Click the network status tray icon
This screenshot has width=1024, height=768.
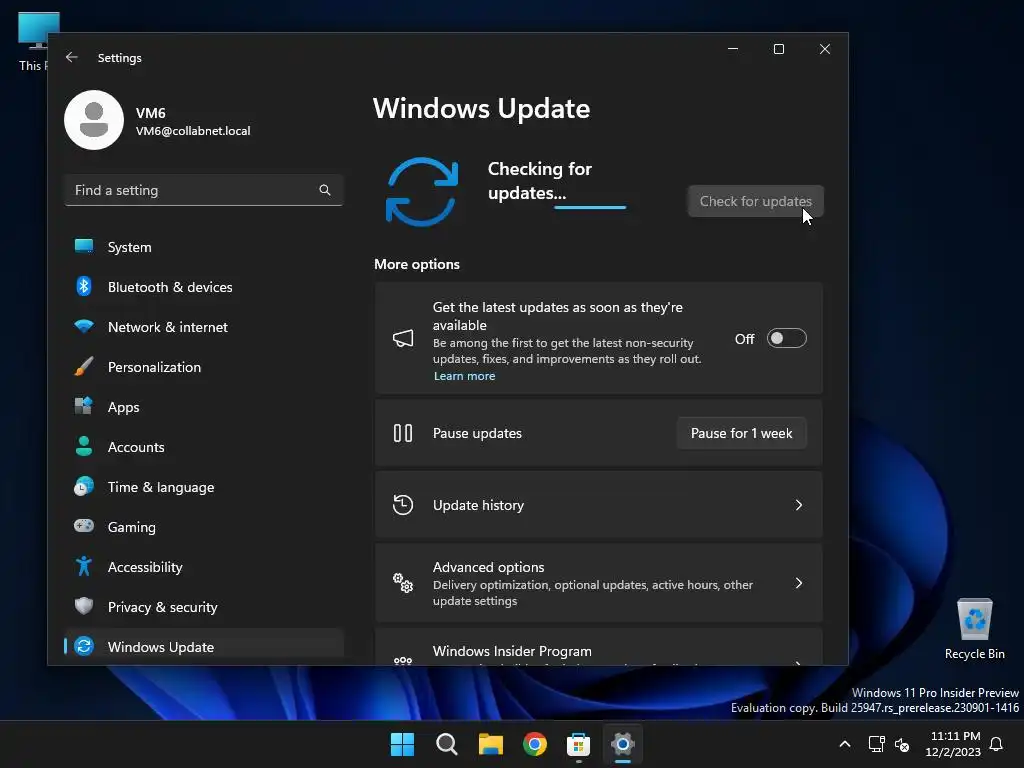pos(876,744)
